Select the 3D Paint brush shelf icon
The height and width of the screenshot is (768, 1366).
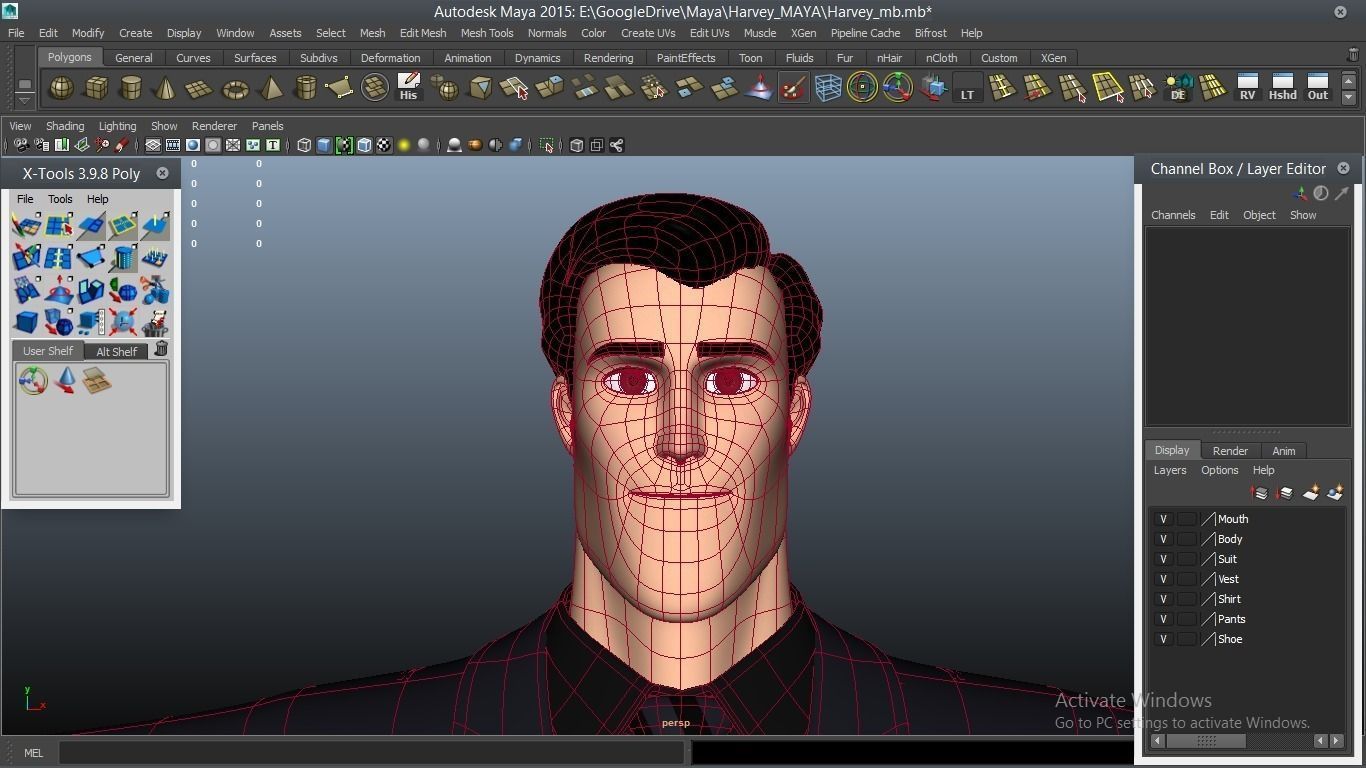793,88
